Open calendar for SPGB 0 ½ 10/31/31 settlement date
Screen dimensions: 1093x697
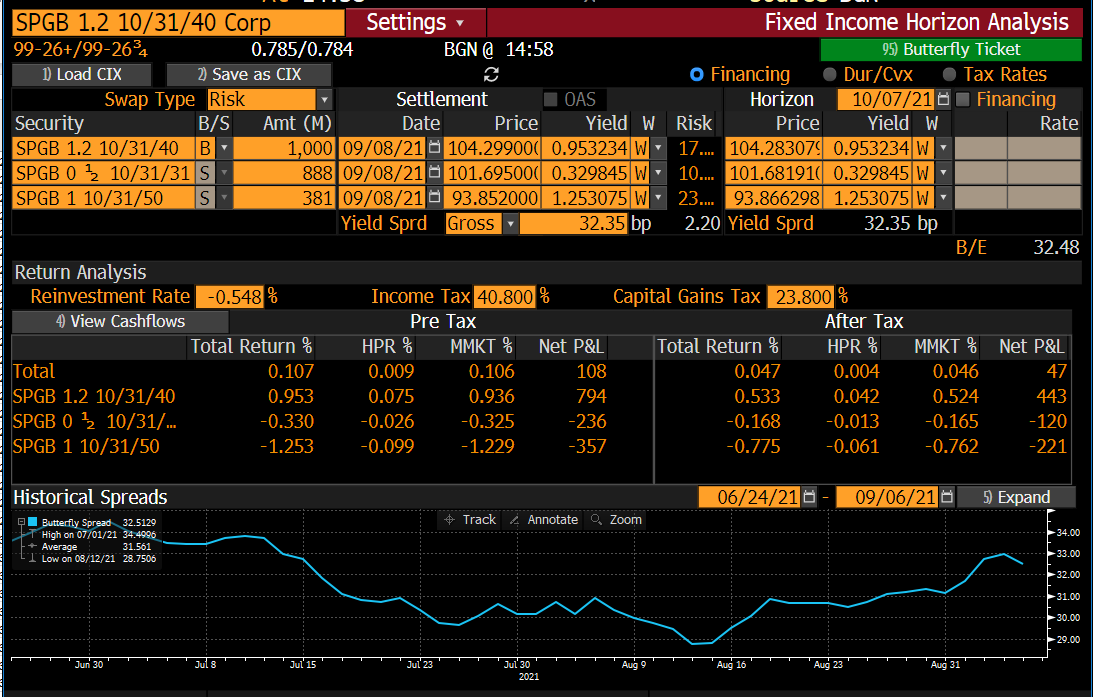point(434,173)
